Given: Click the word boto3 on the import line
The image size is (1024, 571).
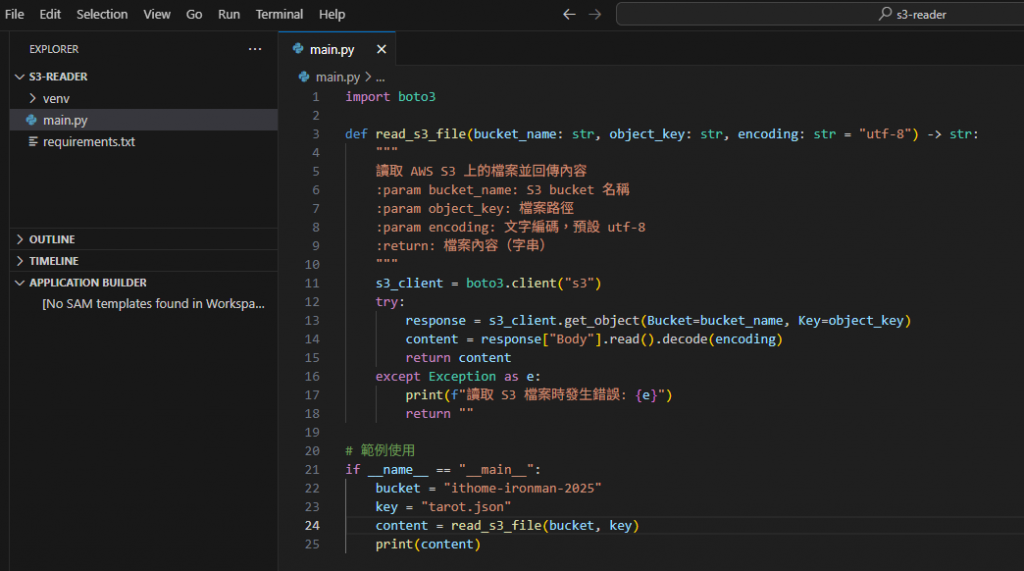Looking at the screenshot, I should click(417, 97).
